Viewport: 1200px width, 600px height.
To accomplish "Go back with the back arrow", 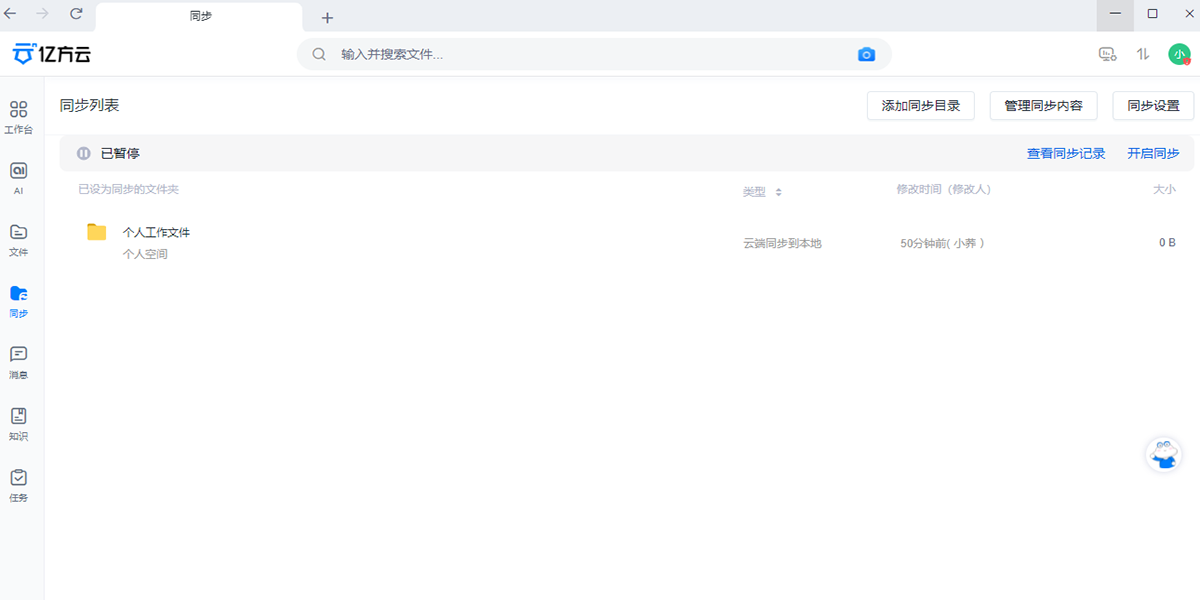I will click(11, 14).
